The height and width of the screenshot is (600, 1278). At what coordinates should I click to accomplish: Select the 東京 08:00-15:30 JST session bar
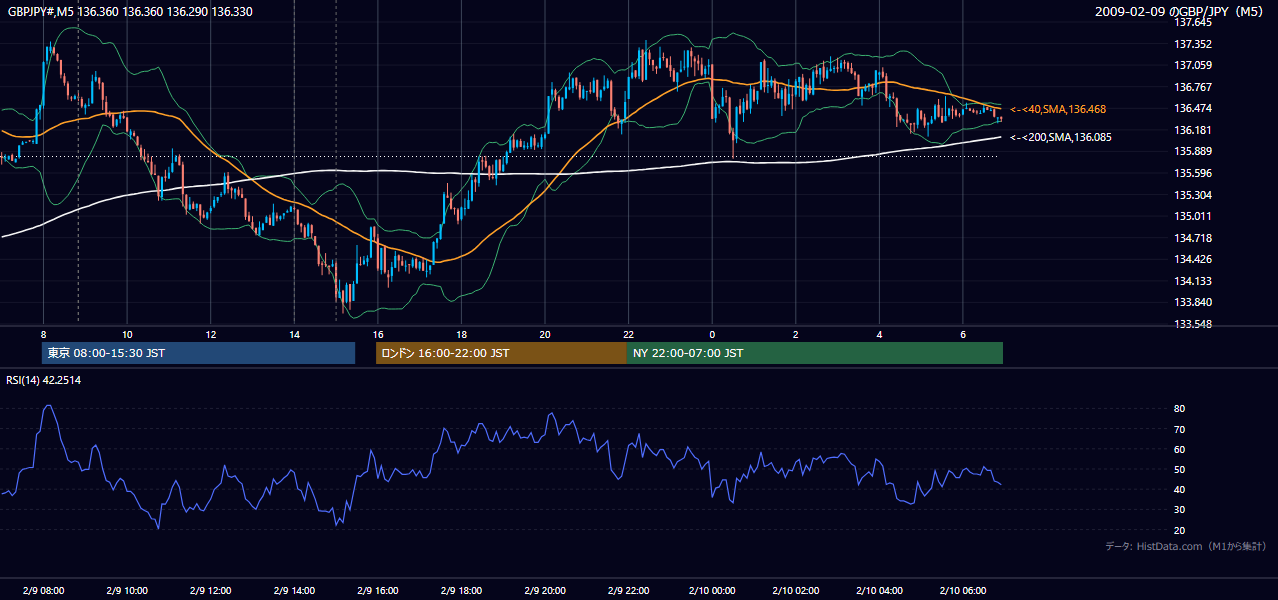pos(199,353)
